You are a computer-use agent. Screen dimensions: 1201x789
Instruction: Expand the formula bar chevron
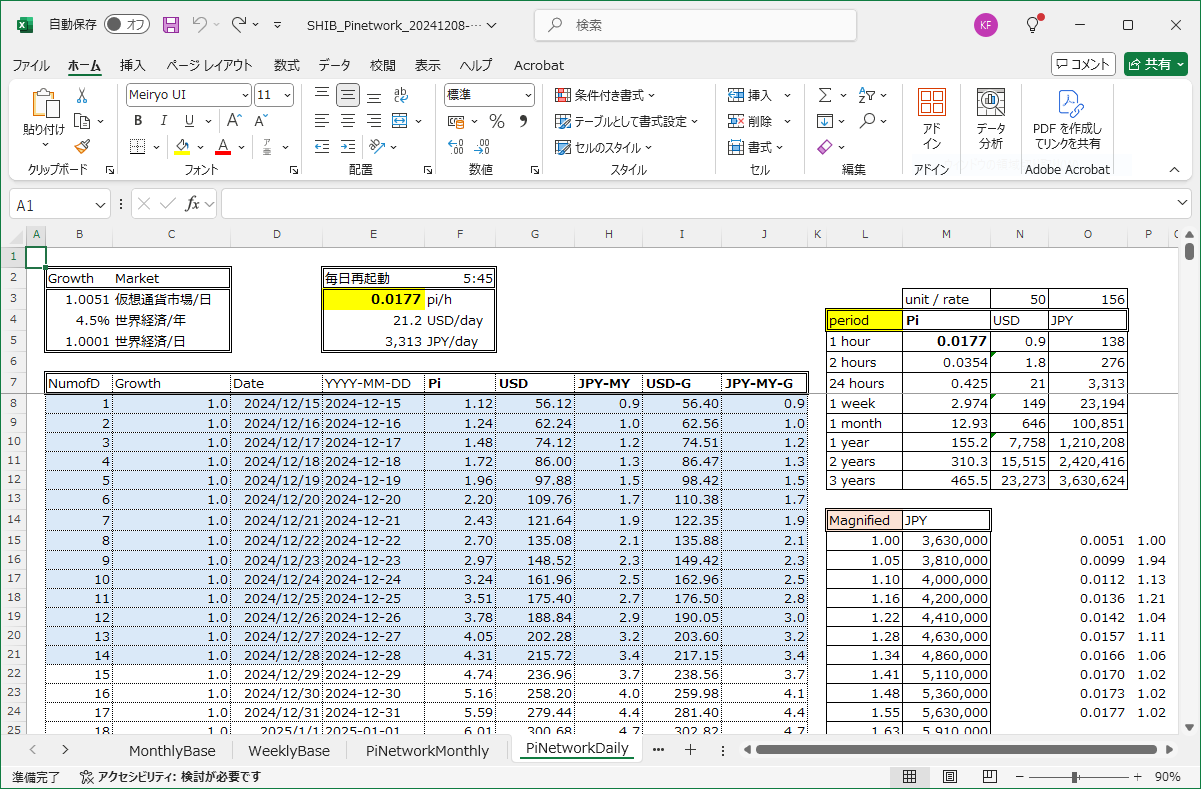point(1184,204)
